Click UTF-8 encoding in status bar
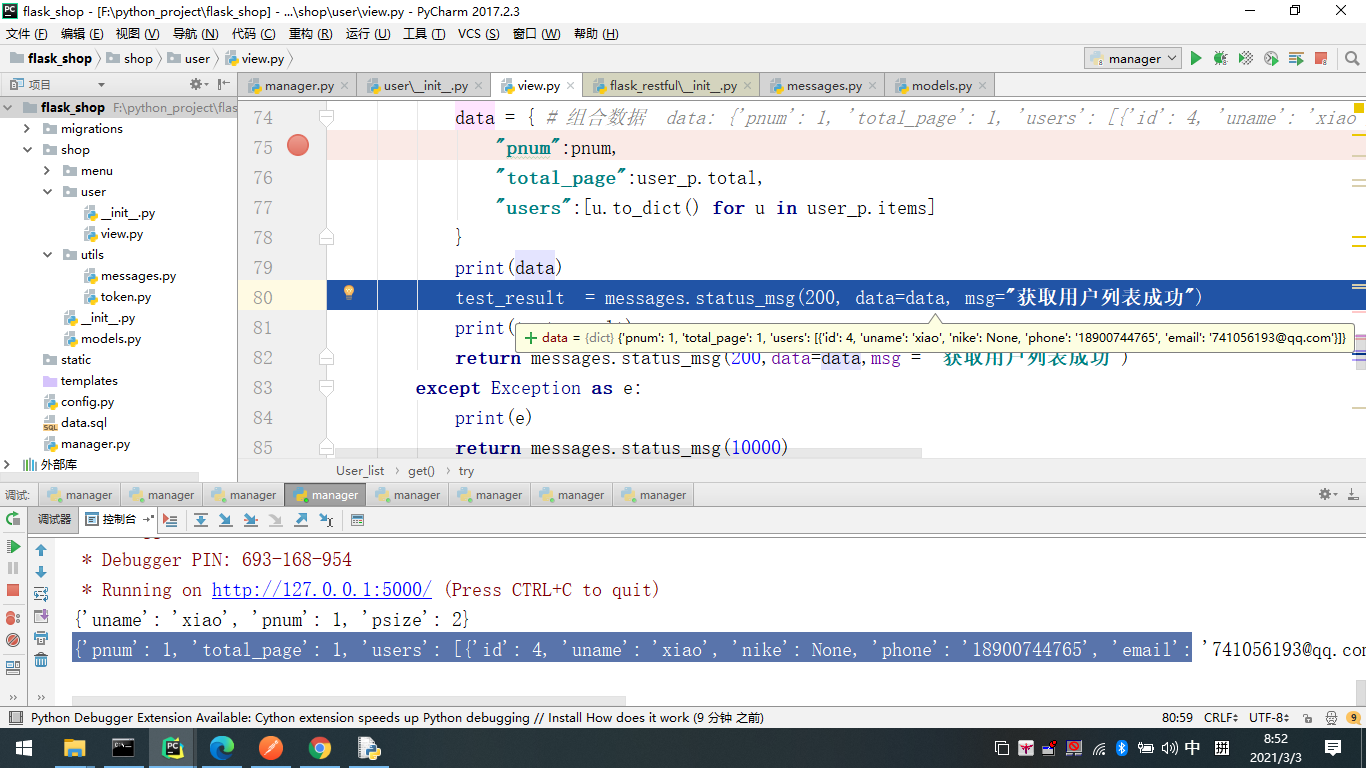This screenshot has height=768, width=1366. point(1268,718)
